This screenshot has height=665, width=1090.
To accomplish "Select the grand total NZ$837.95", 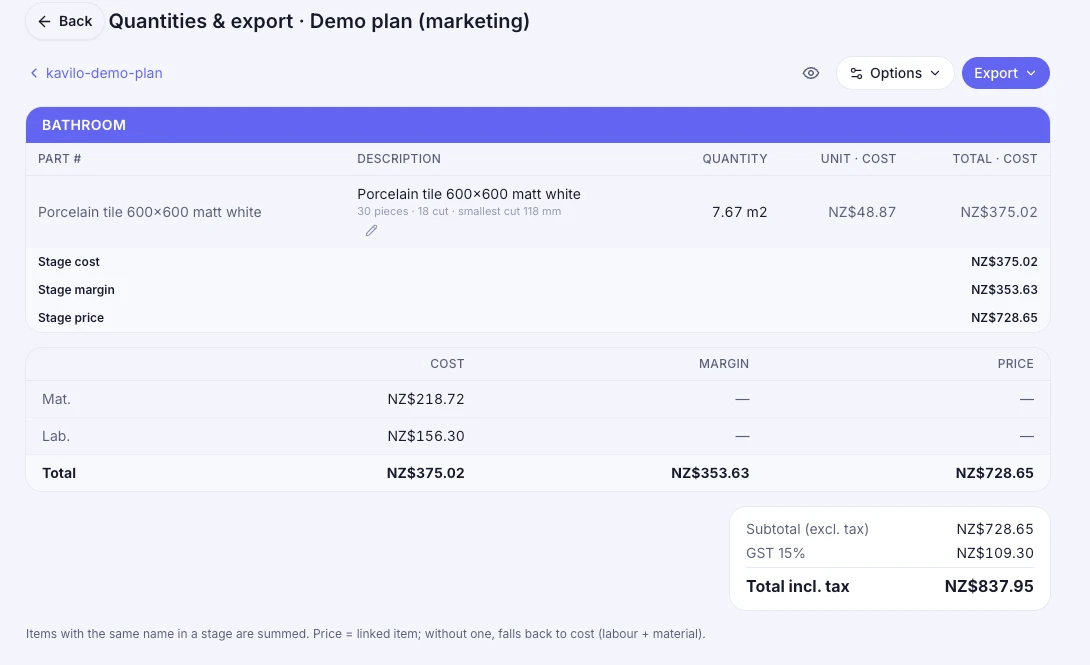I will click(x=989, y=586).
